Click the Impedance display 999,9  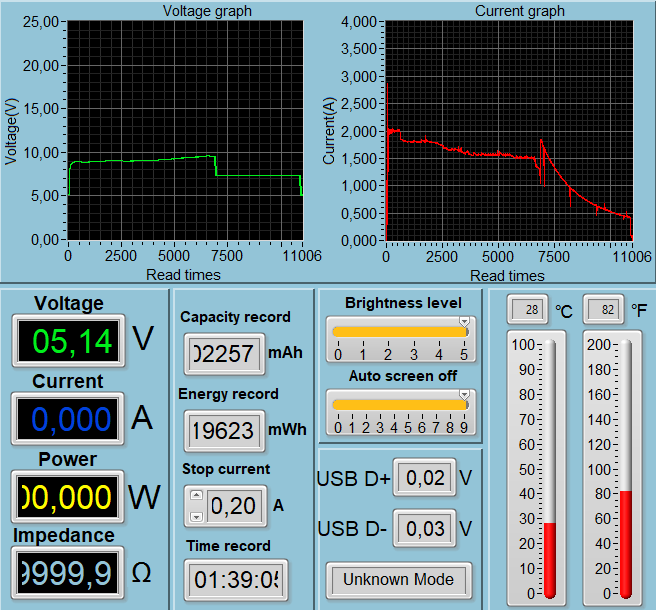click(68, 573)
